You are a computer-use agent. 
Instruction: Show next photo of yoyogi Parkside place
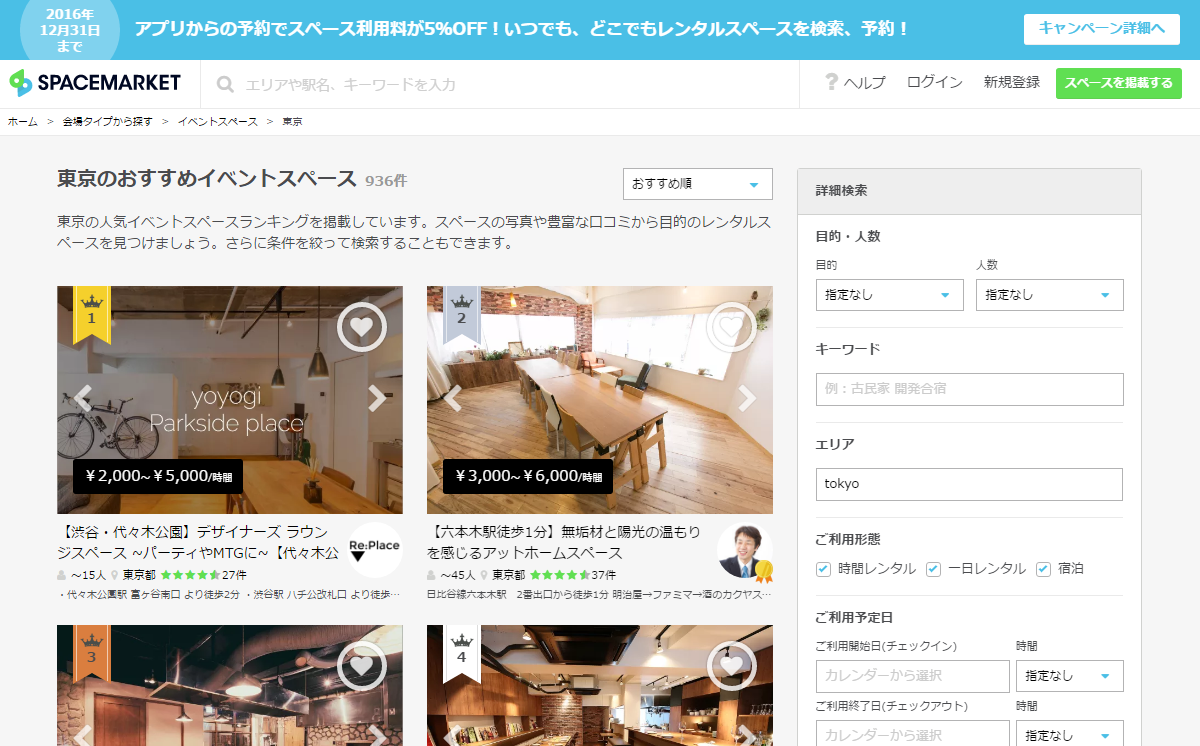[377, 398]
